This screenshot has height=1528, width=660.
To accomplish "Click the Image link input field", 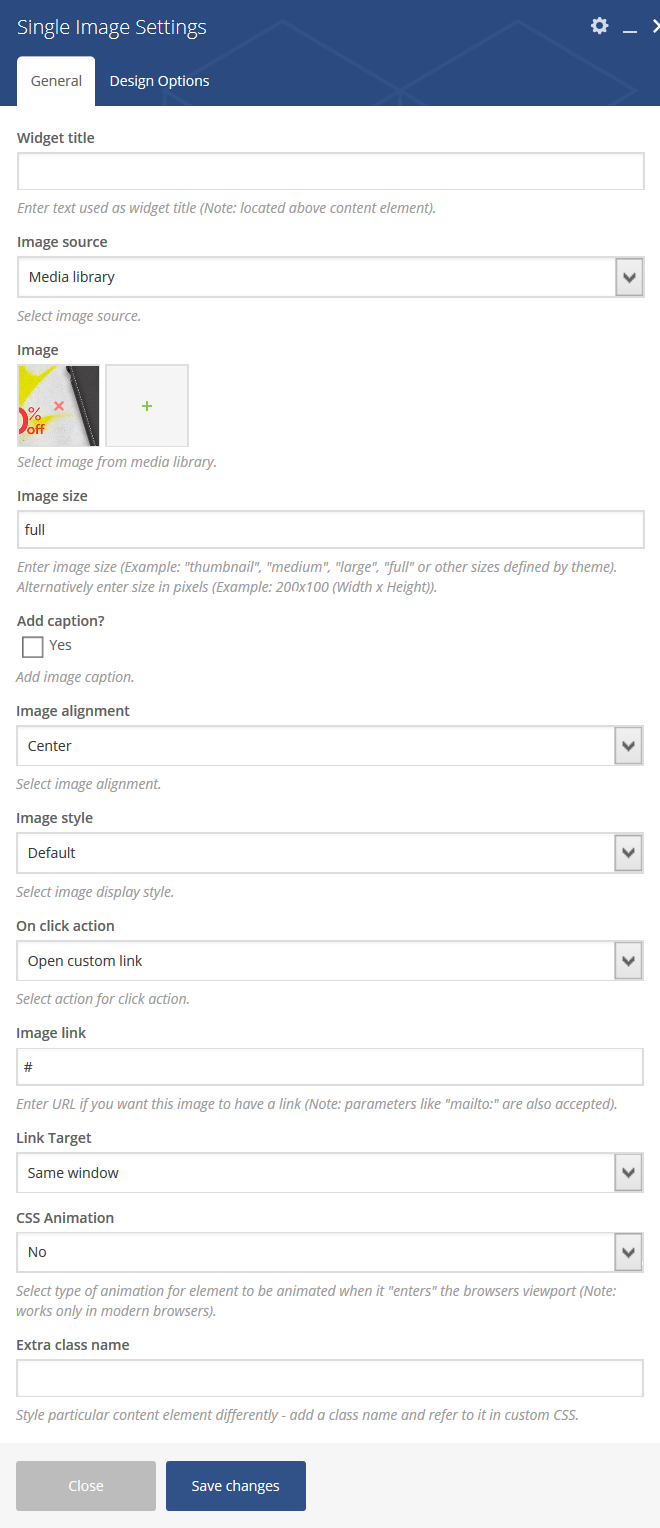I will point(330,1067).
